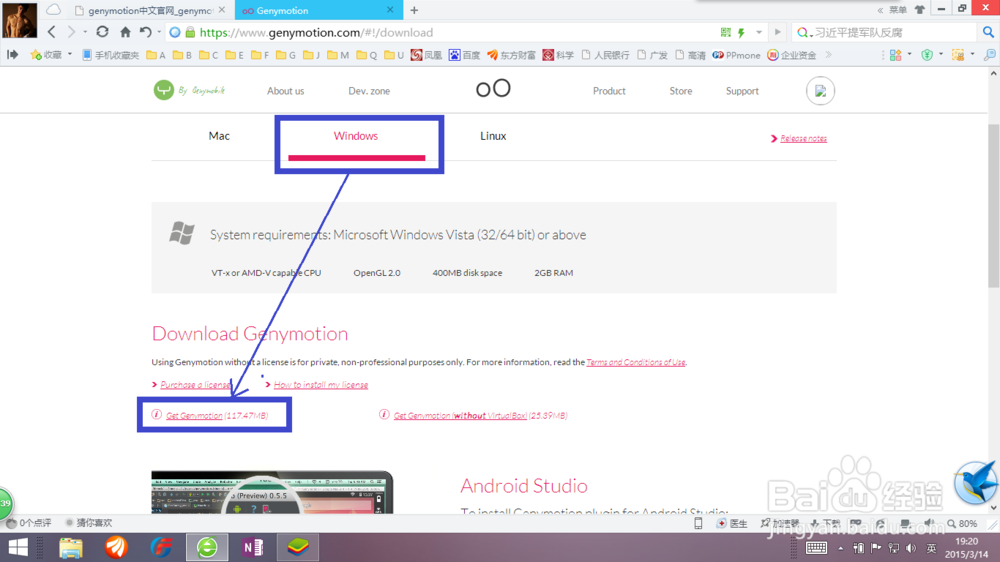Viewport: 1000px width, 562px height.
Task: Open the dropdown next to undo arrow
Action: [x=159, y=32]
